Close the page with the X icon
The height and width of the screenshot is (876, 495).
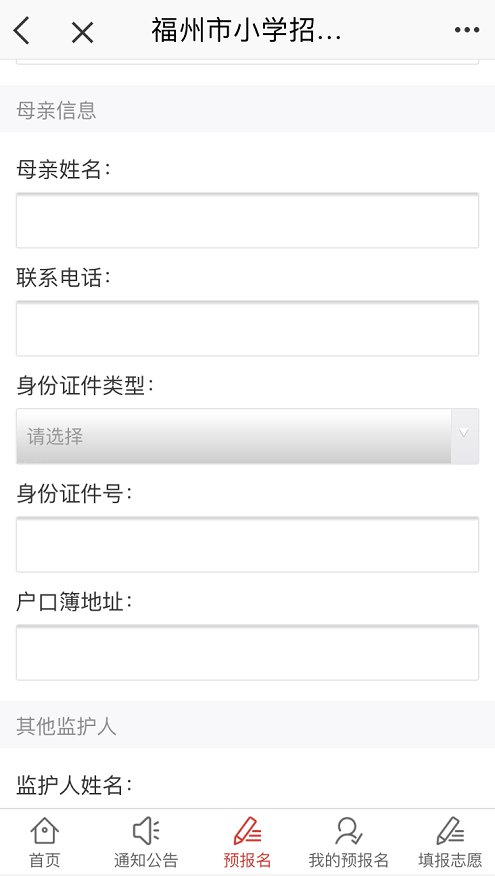pyautogui.click(x=82, y=32)
